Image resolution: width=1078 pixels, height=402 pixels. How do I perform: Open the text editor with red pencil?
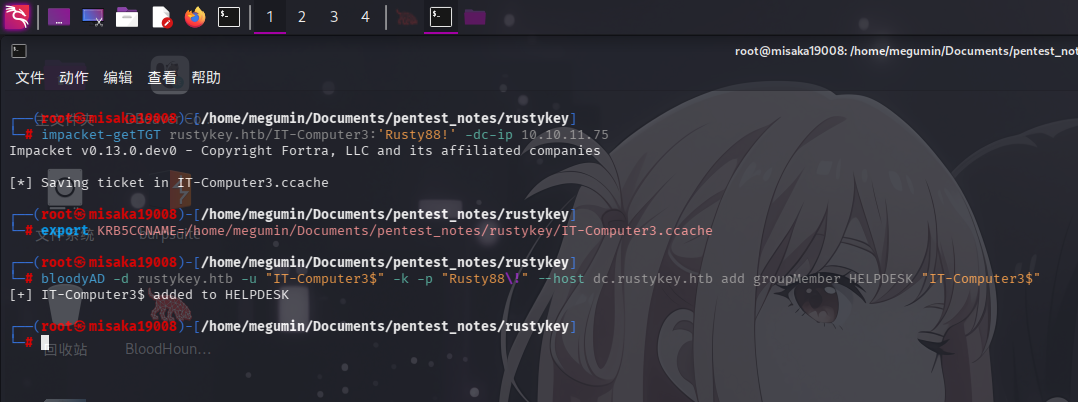(162, 16)
